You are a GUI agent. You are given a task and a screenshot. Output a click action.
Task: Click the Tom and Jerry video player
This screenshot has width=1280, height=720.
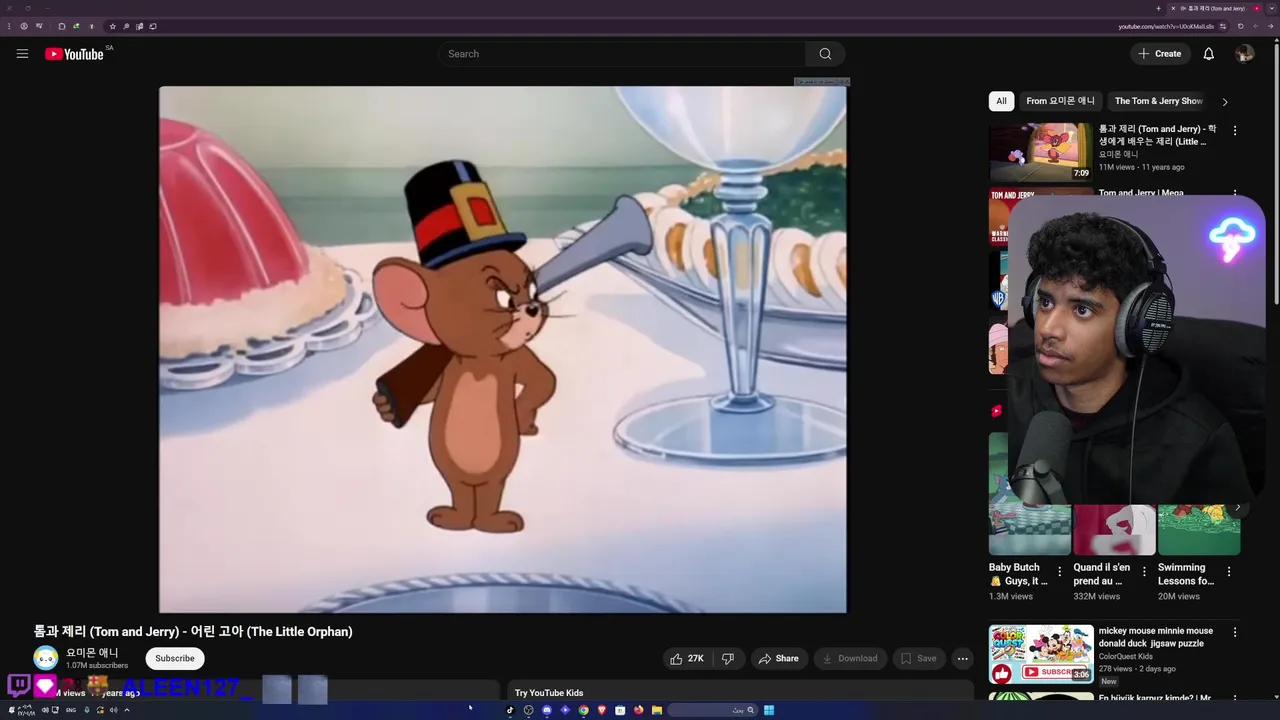503,349
